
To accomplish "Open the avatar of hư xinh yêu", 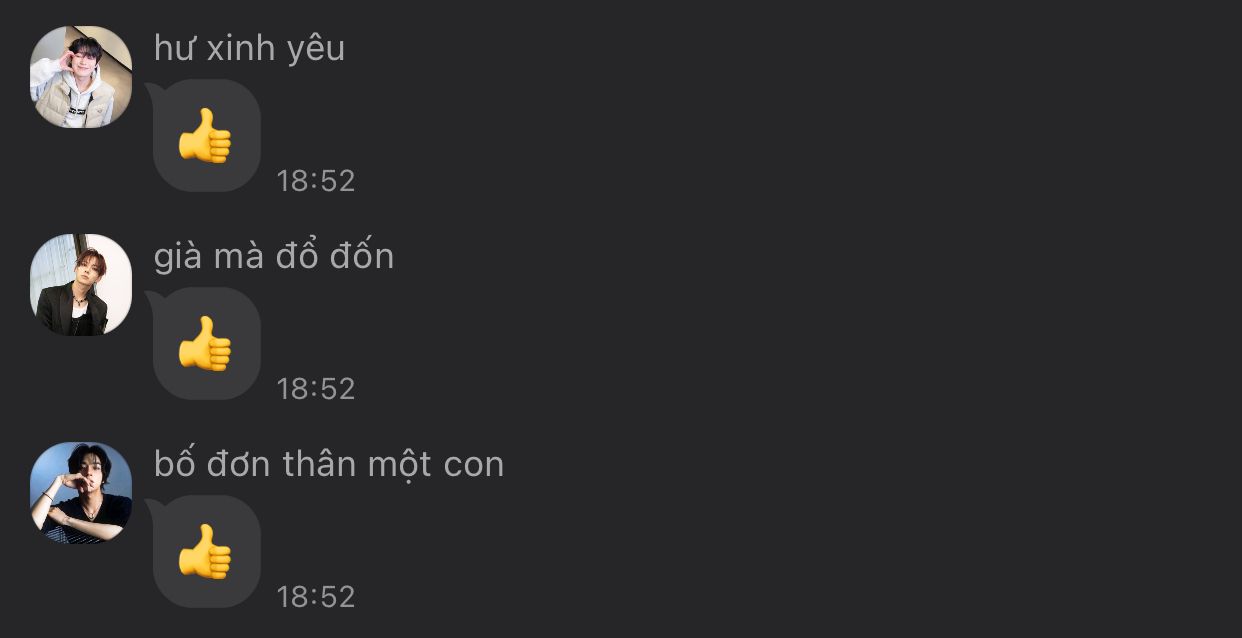I will click(x=81, y=77).
